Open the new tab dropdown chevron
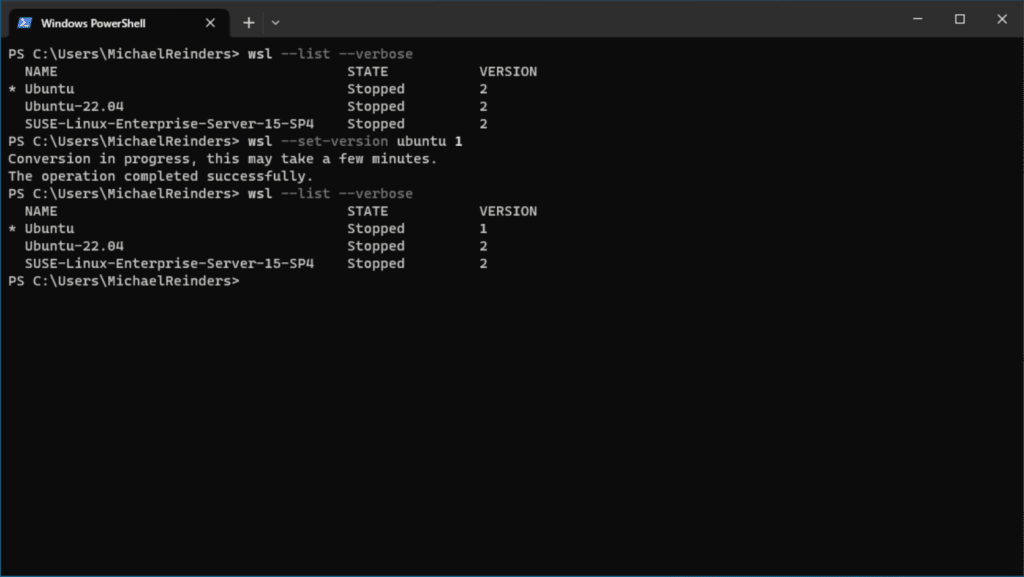The height and width of the screenshot is (577, 1024). click(x=275, y=22)
